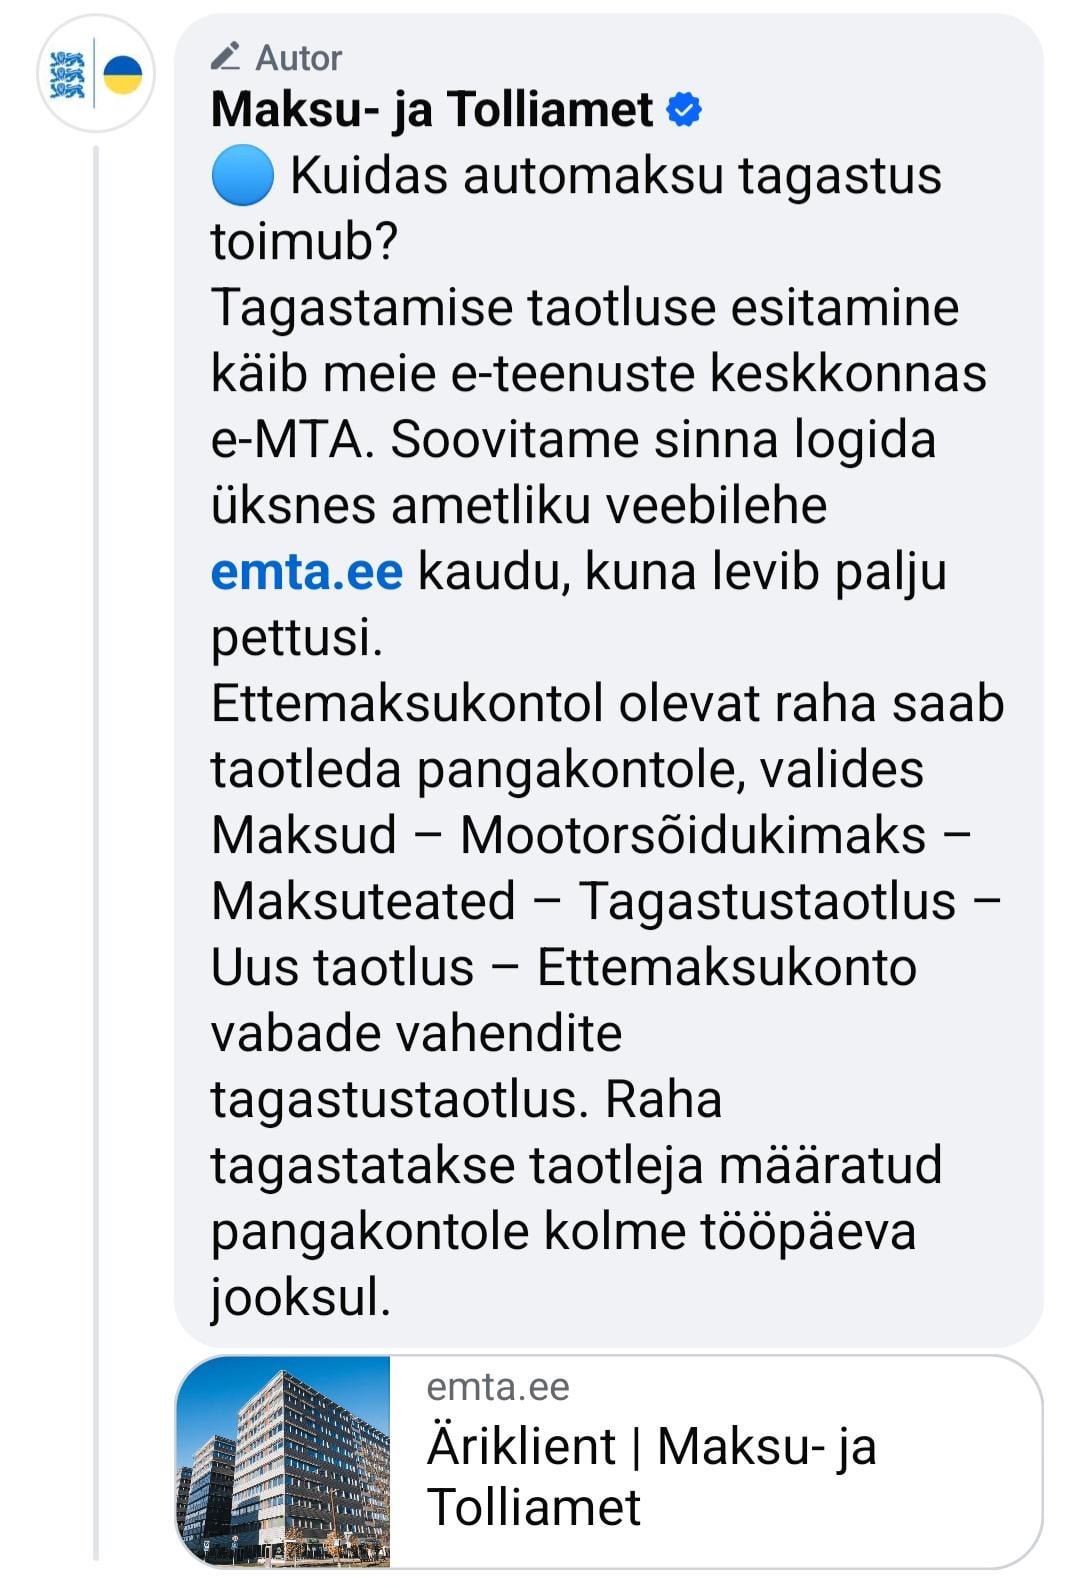Click the vertical comment thread line
The width and height of the screenshot is (1080, 1587).
(96, 850)
